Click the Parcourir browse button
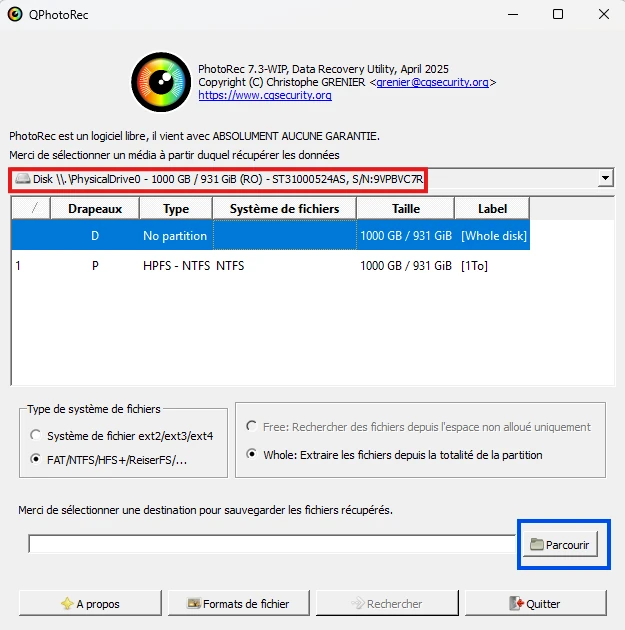Screen dimensions: 625x630 click(x=561, y=544)
